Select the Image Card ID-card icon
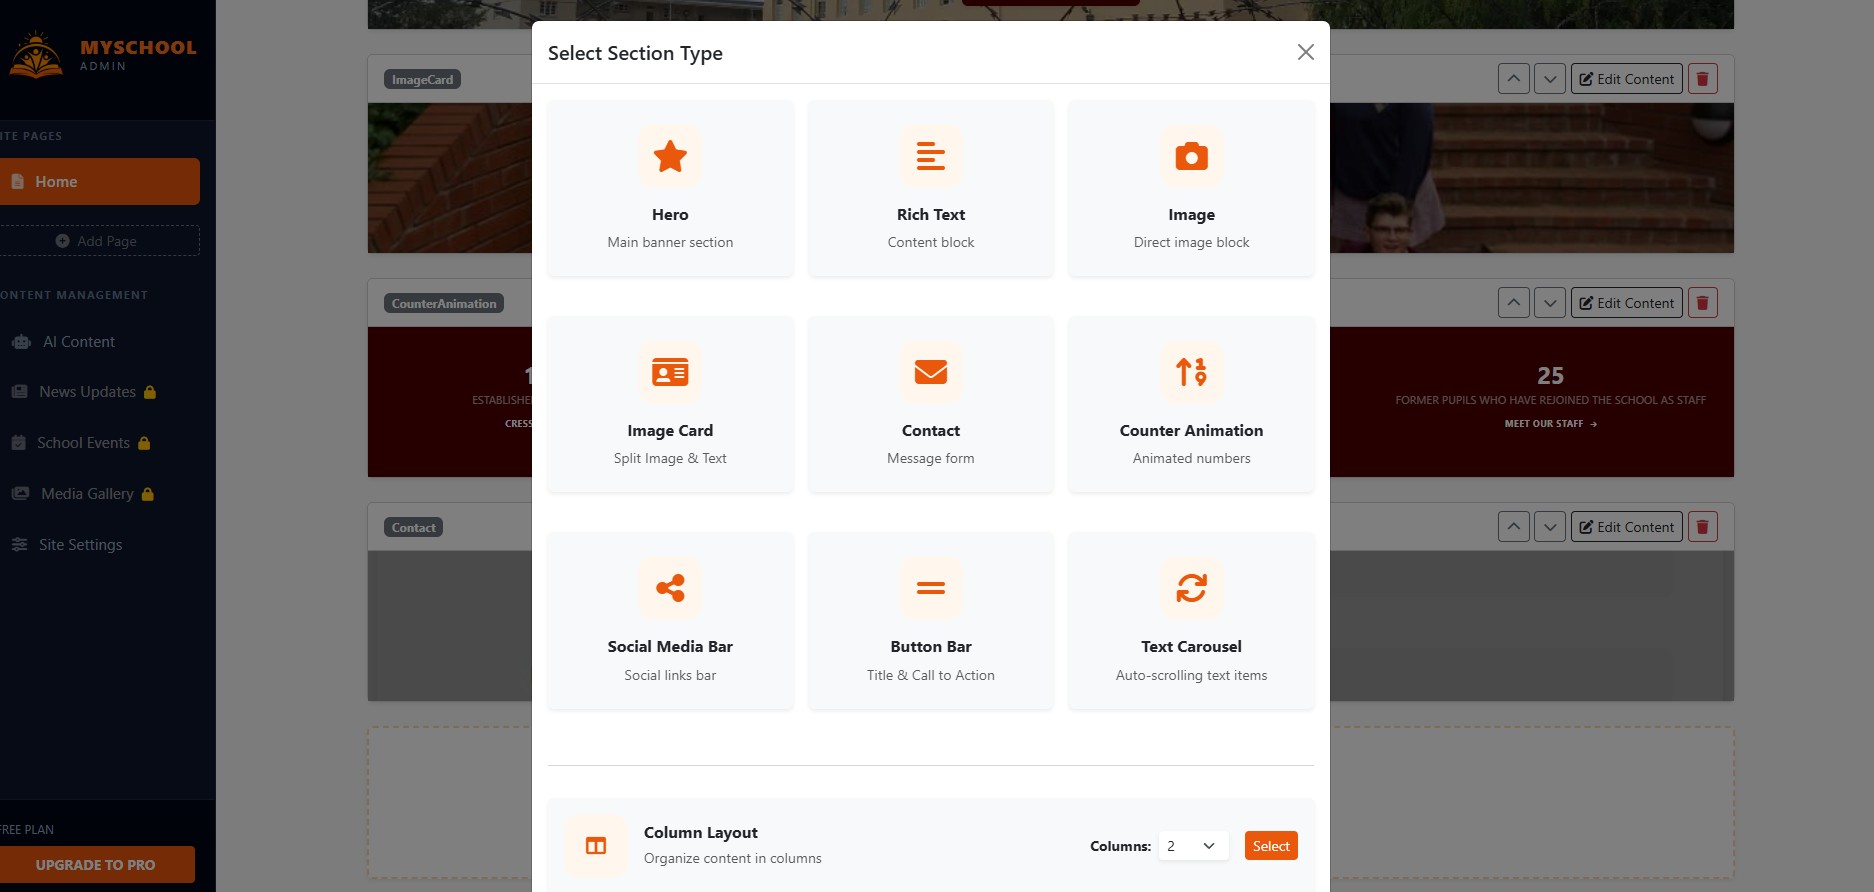1874x892 pixels. (x=670, y=372)
